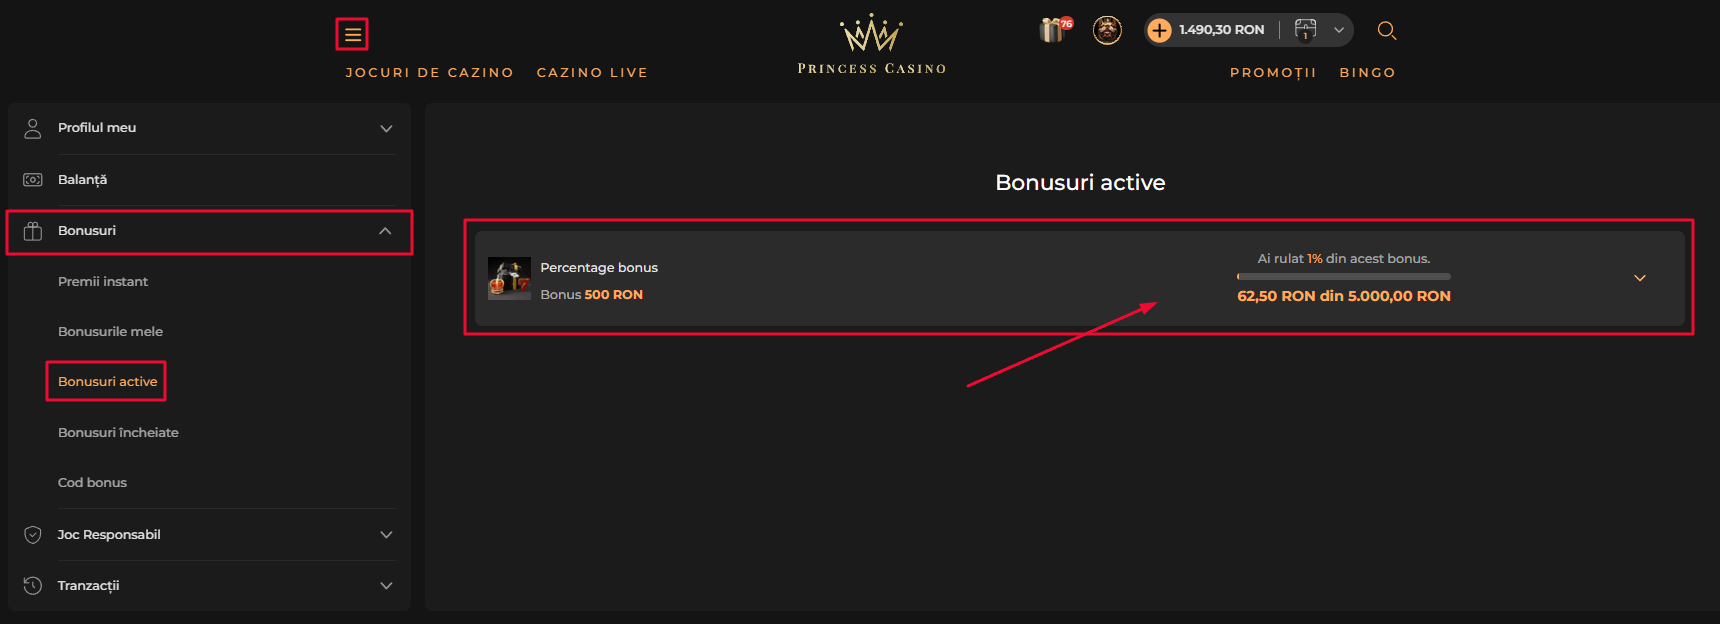Expand the Percentage bonus details chevron
Image resolution: width=1720 pixels, height=624 pixels.
[1640, 278]
